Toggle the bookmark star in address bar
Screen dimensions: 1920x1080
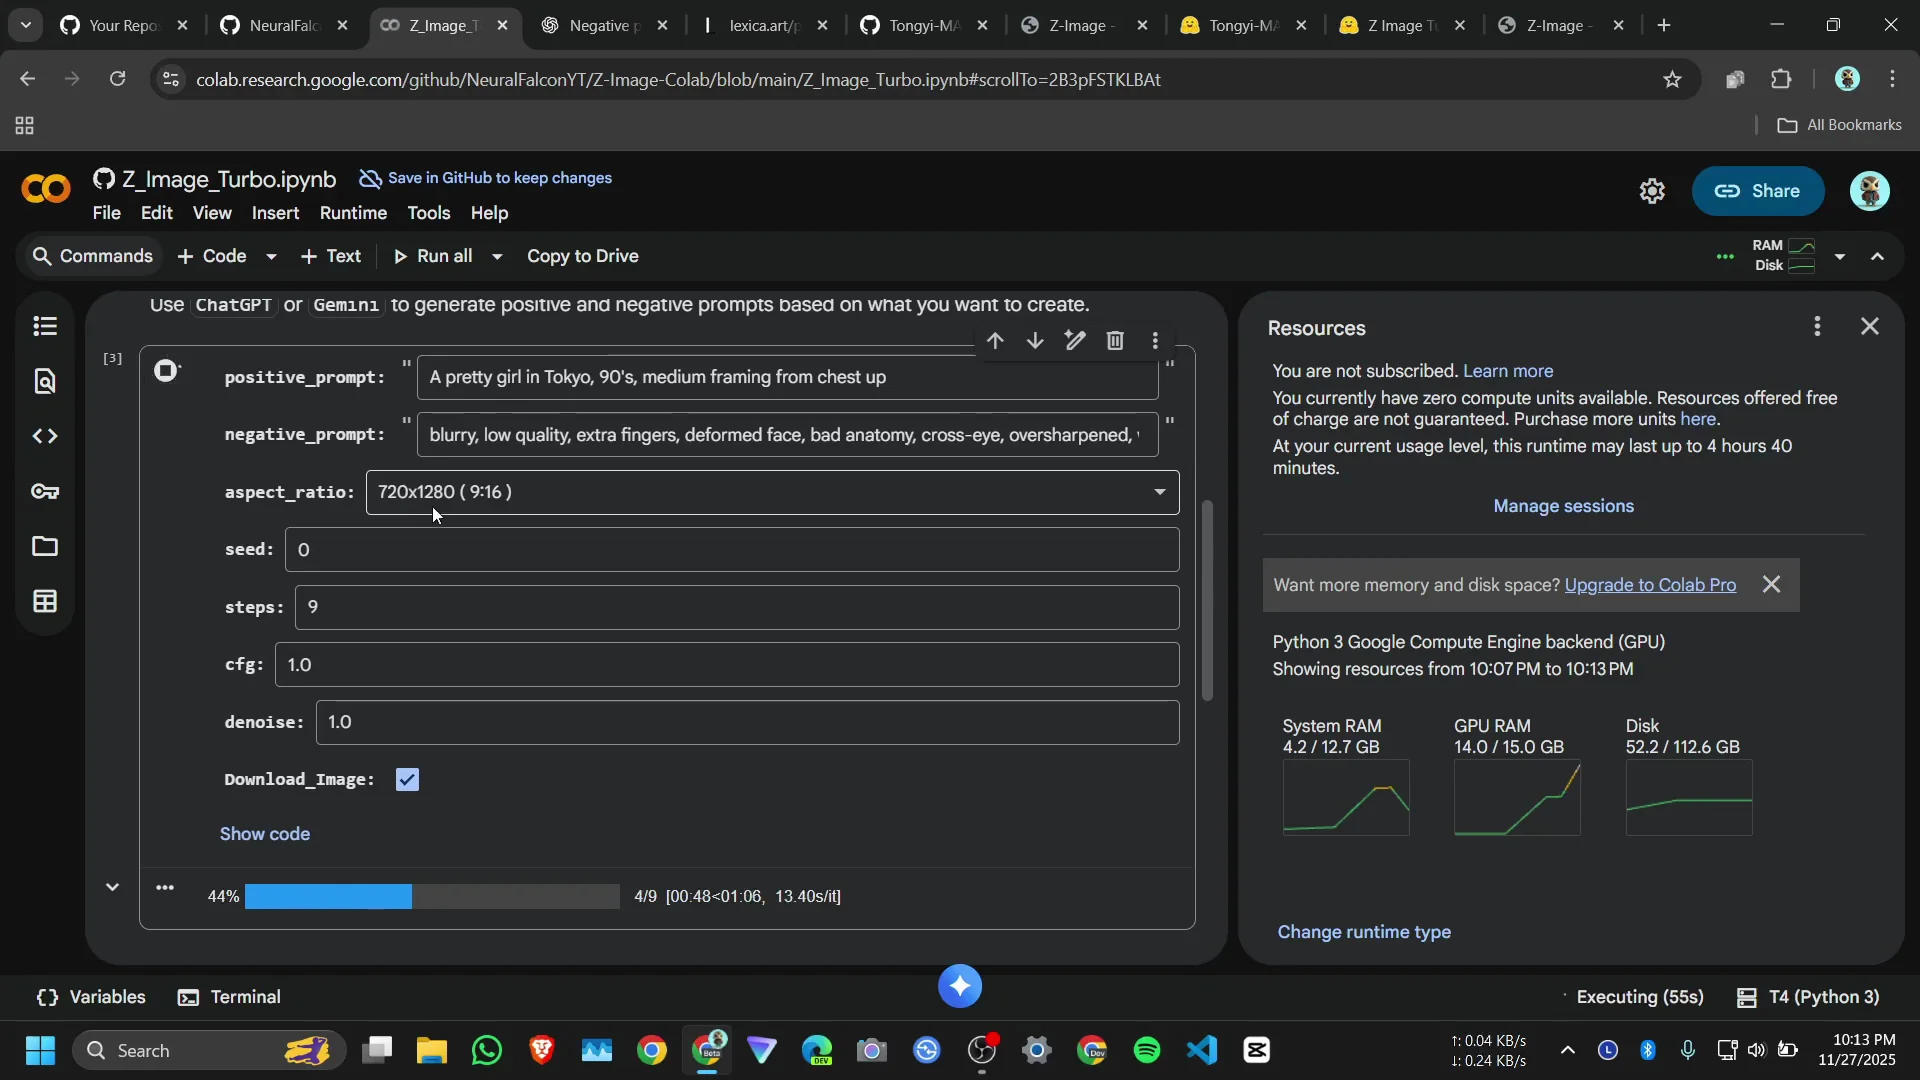click(1673, 80)
